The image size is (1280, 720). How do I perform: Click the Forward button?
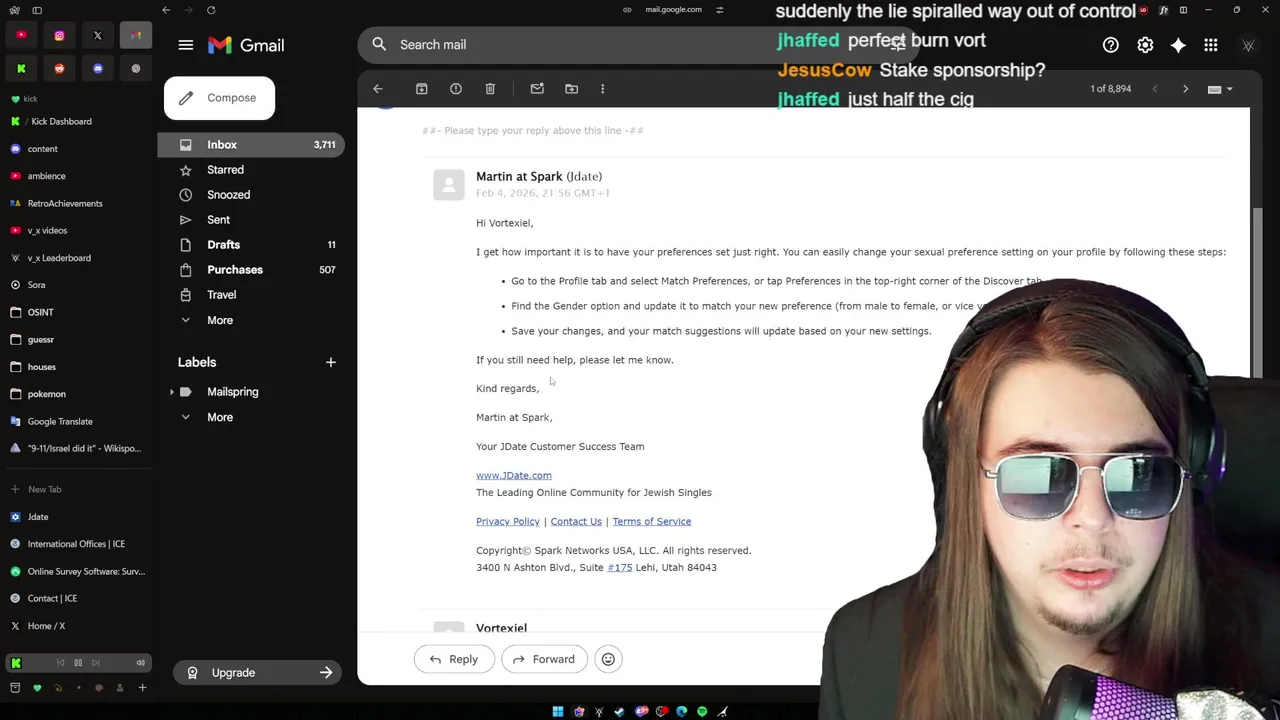tap(544, 659)
